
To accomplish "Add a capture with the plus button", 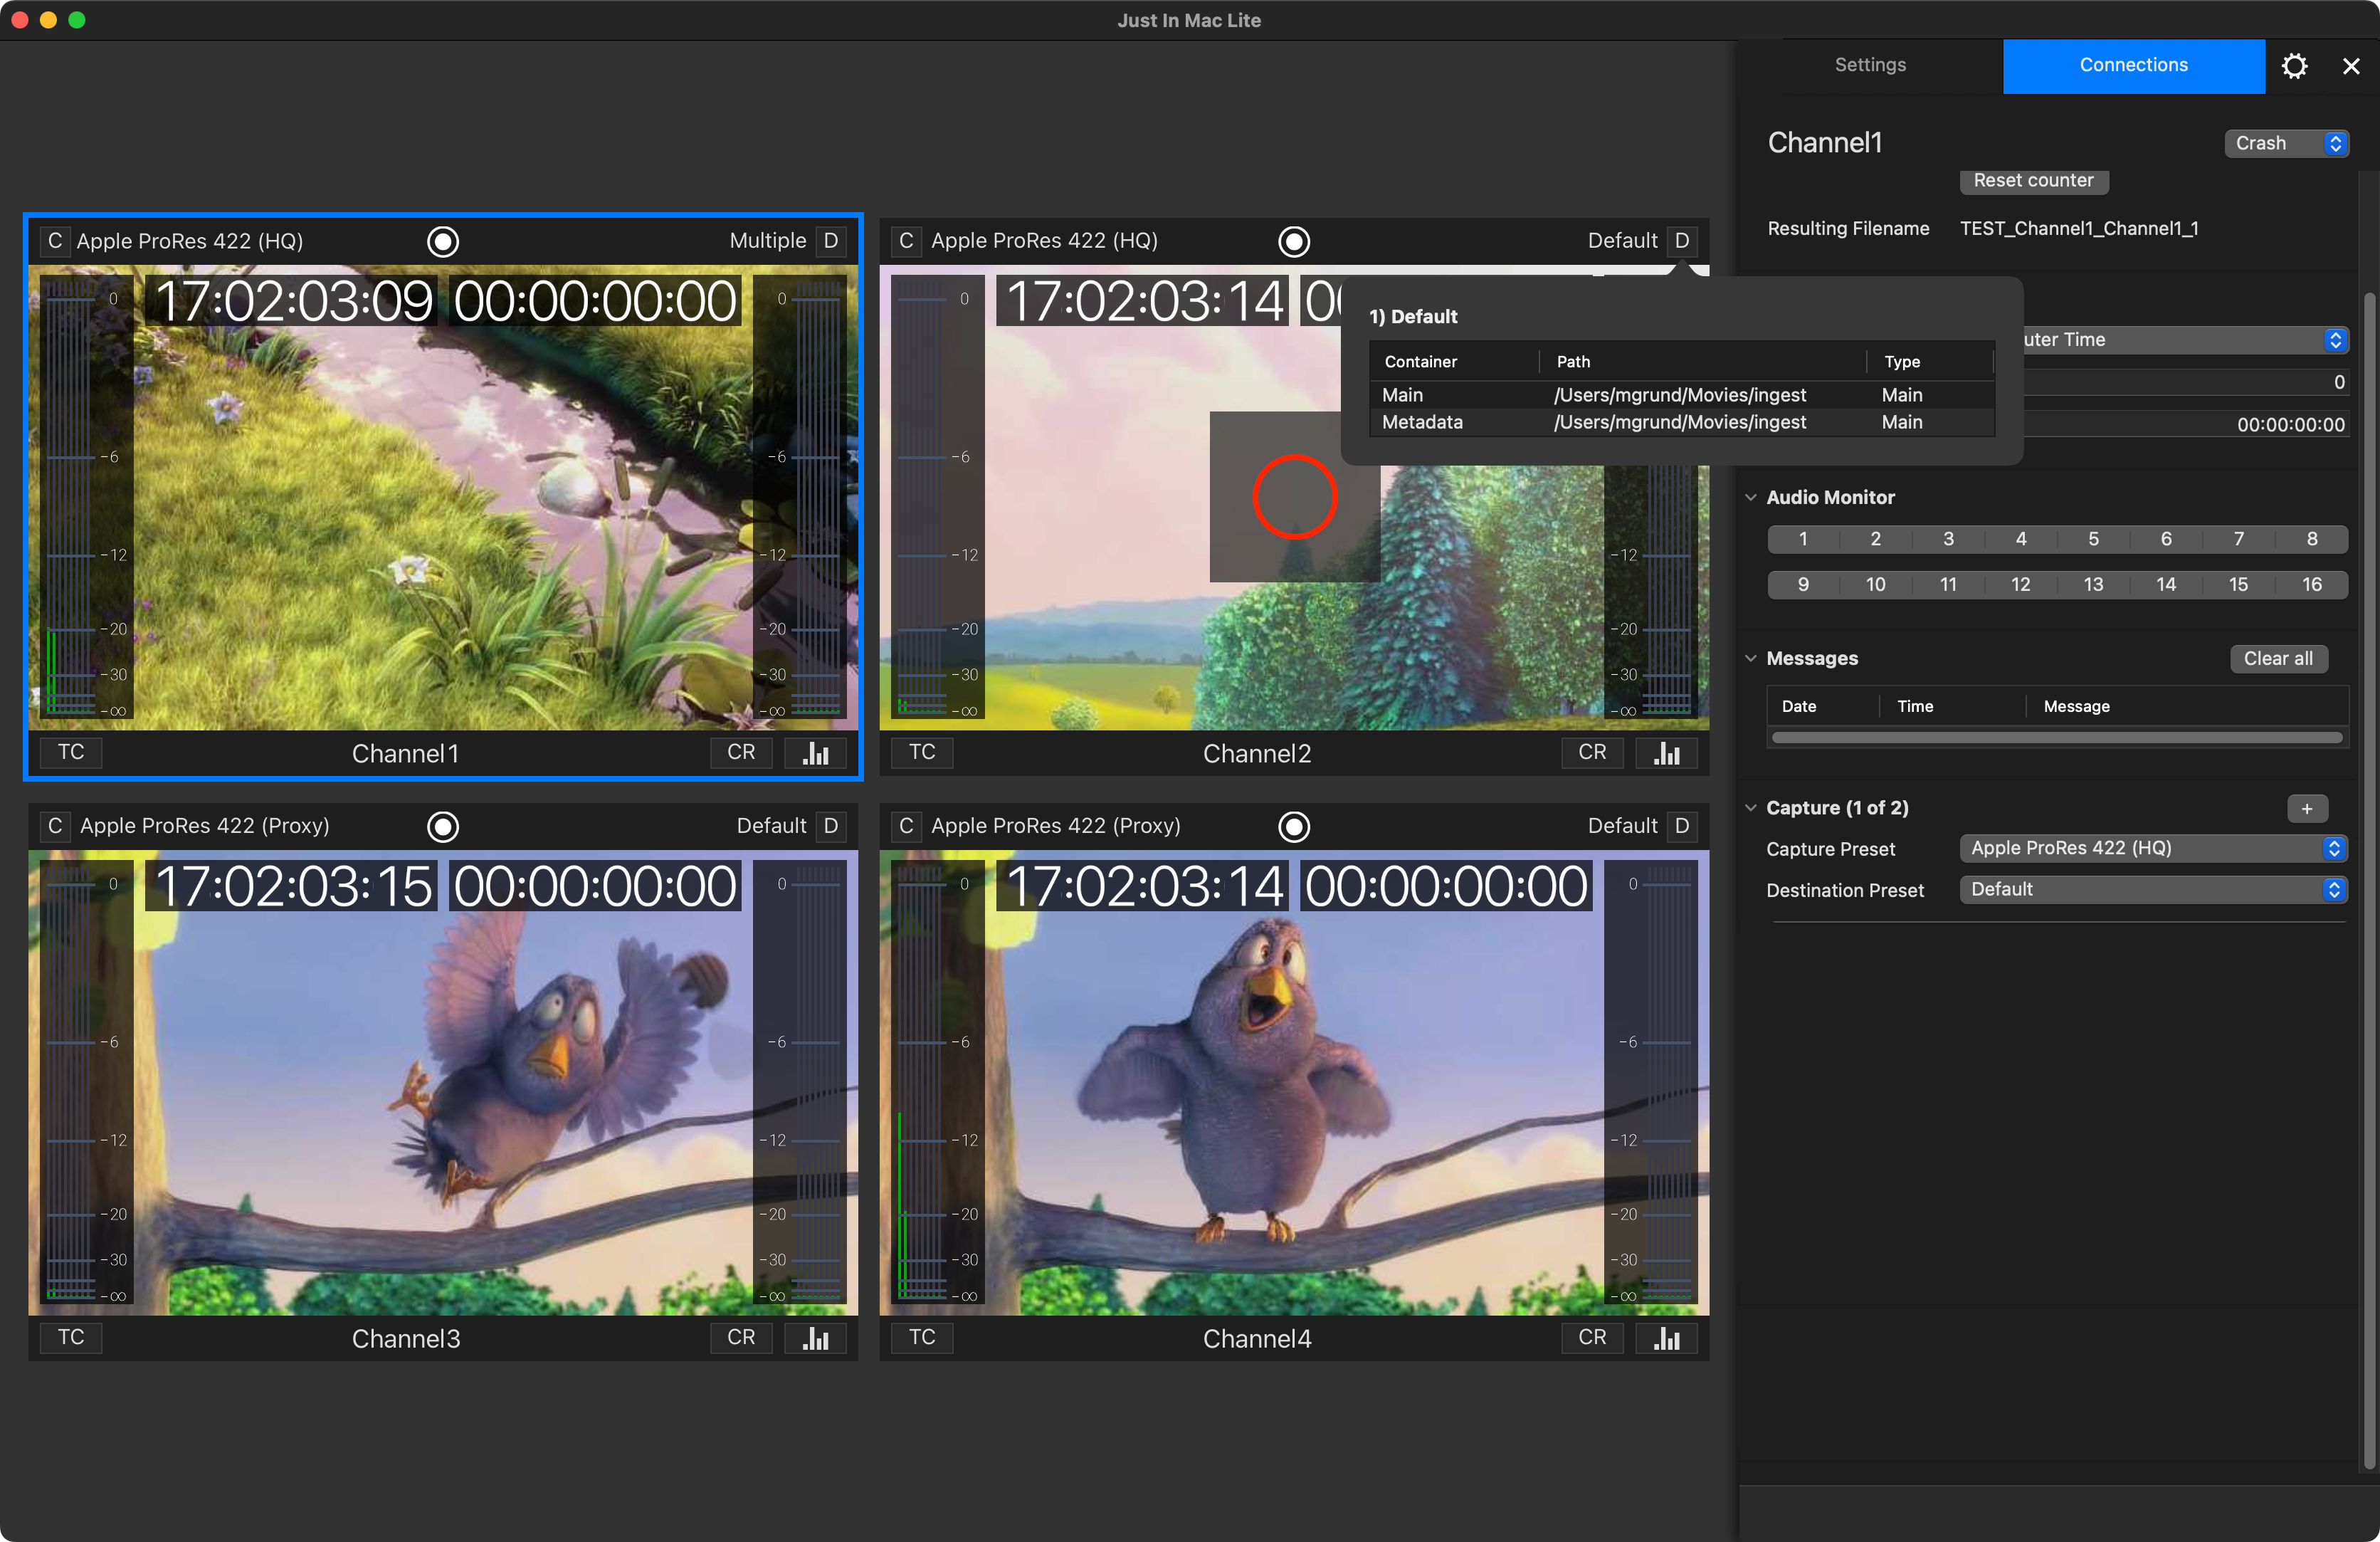I will tap(2307, 808).
